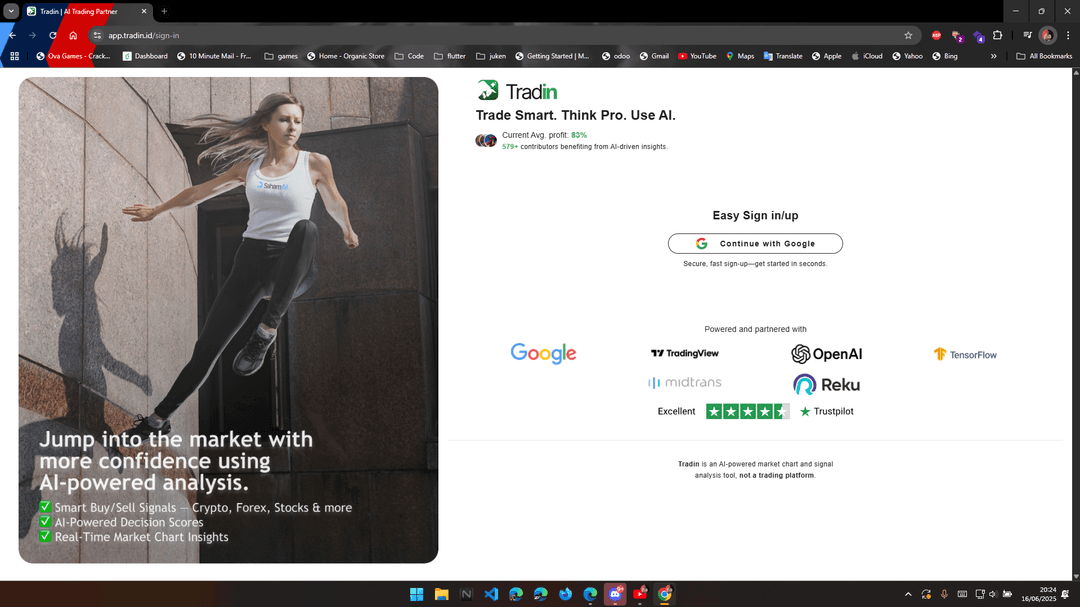
Task: Open the Ova Games bookmark
Action: (73, 56)
